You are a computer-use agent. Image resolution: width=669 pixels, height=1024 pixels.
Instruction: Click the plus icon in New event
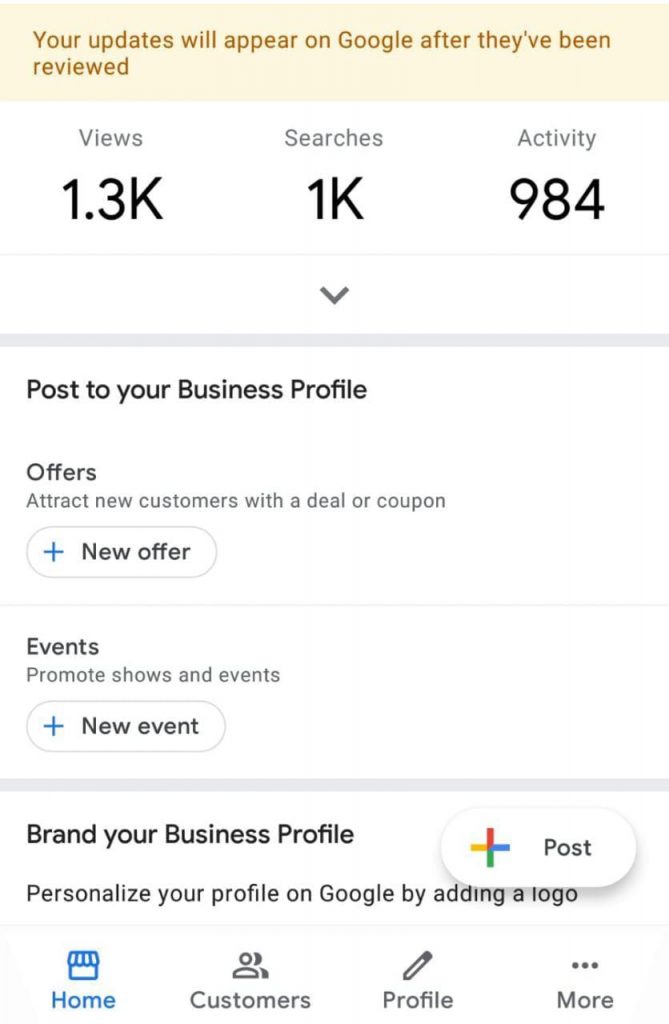click(54, 726)
